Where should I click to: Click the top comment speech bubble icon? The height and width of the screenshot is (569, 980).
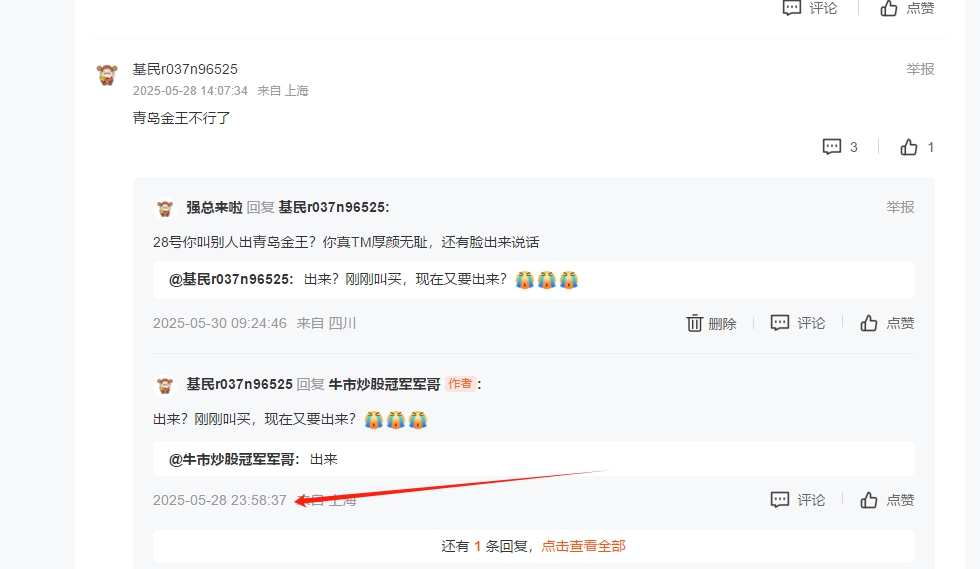[x=792, y=8]
